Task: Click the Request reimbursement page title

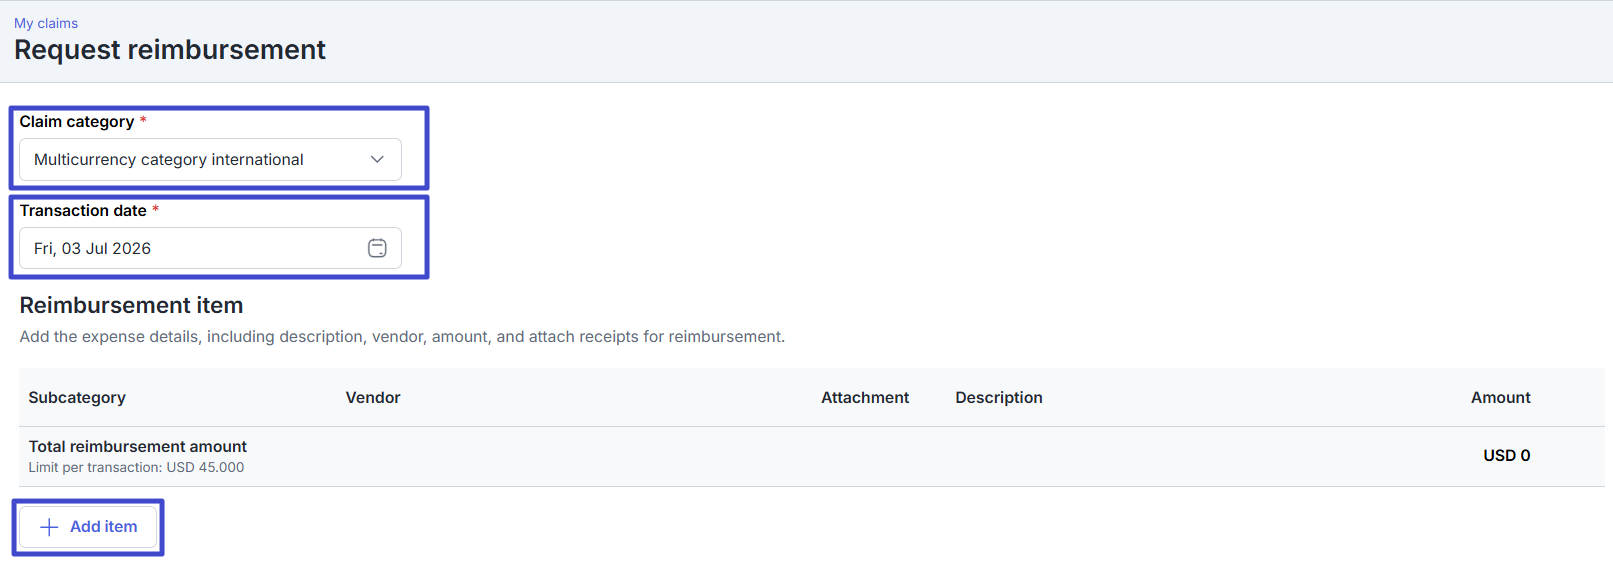Action: point(170,50)
